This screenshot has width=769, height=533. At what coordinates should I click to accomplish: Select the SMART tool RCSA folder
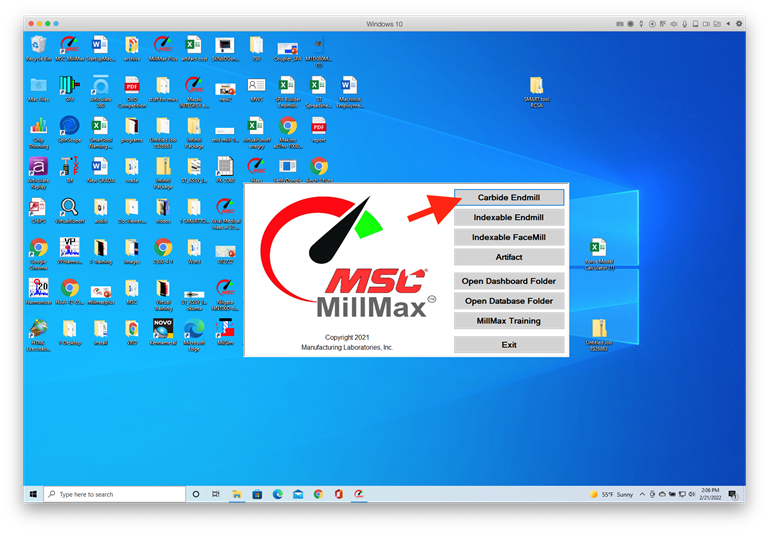[537, 92]
